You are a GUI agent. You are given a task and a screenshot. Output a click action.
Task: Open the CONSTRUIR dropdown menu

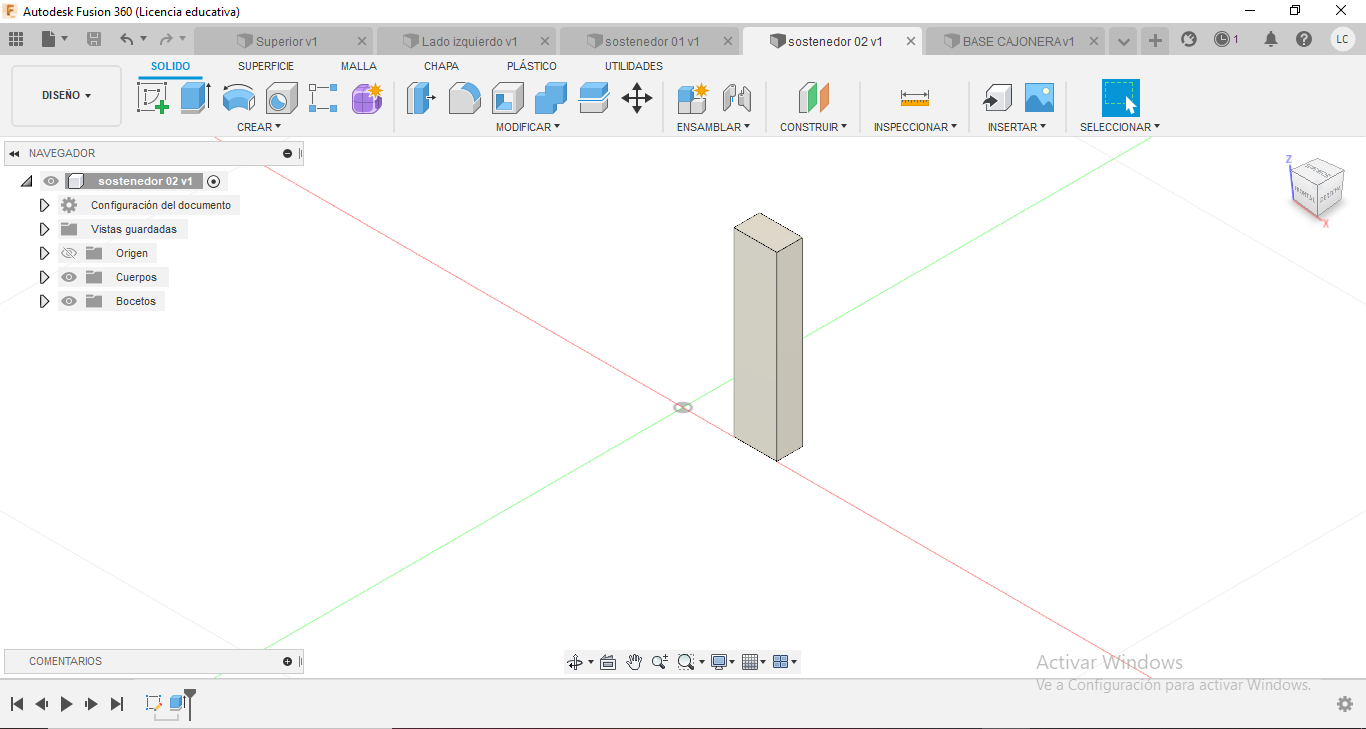click(814, 127)
